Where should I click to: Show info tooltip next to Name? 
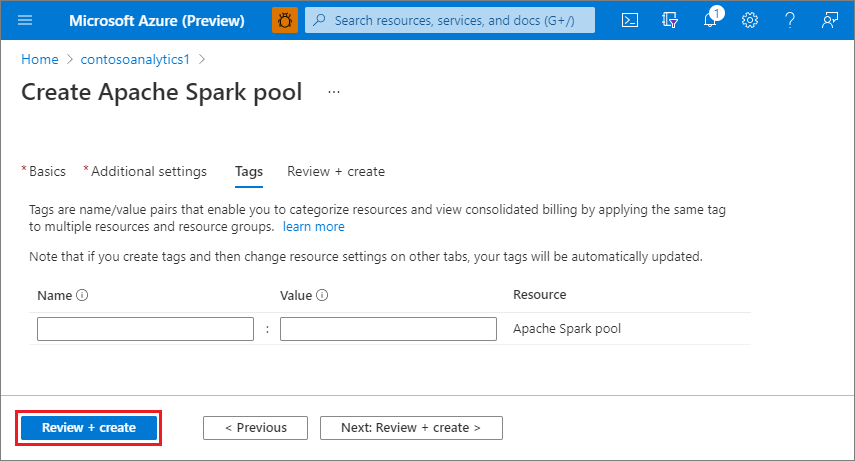pyautogui.click(x=83, y=296)
